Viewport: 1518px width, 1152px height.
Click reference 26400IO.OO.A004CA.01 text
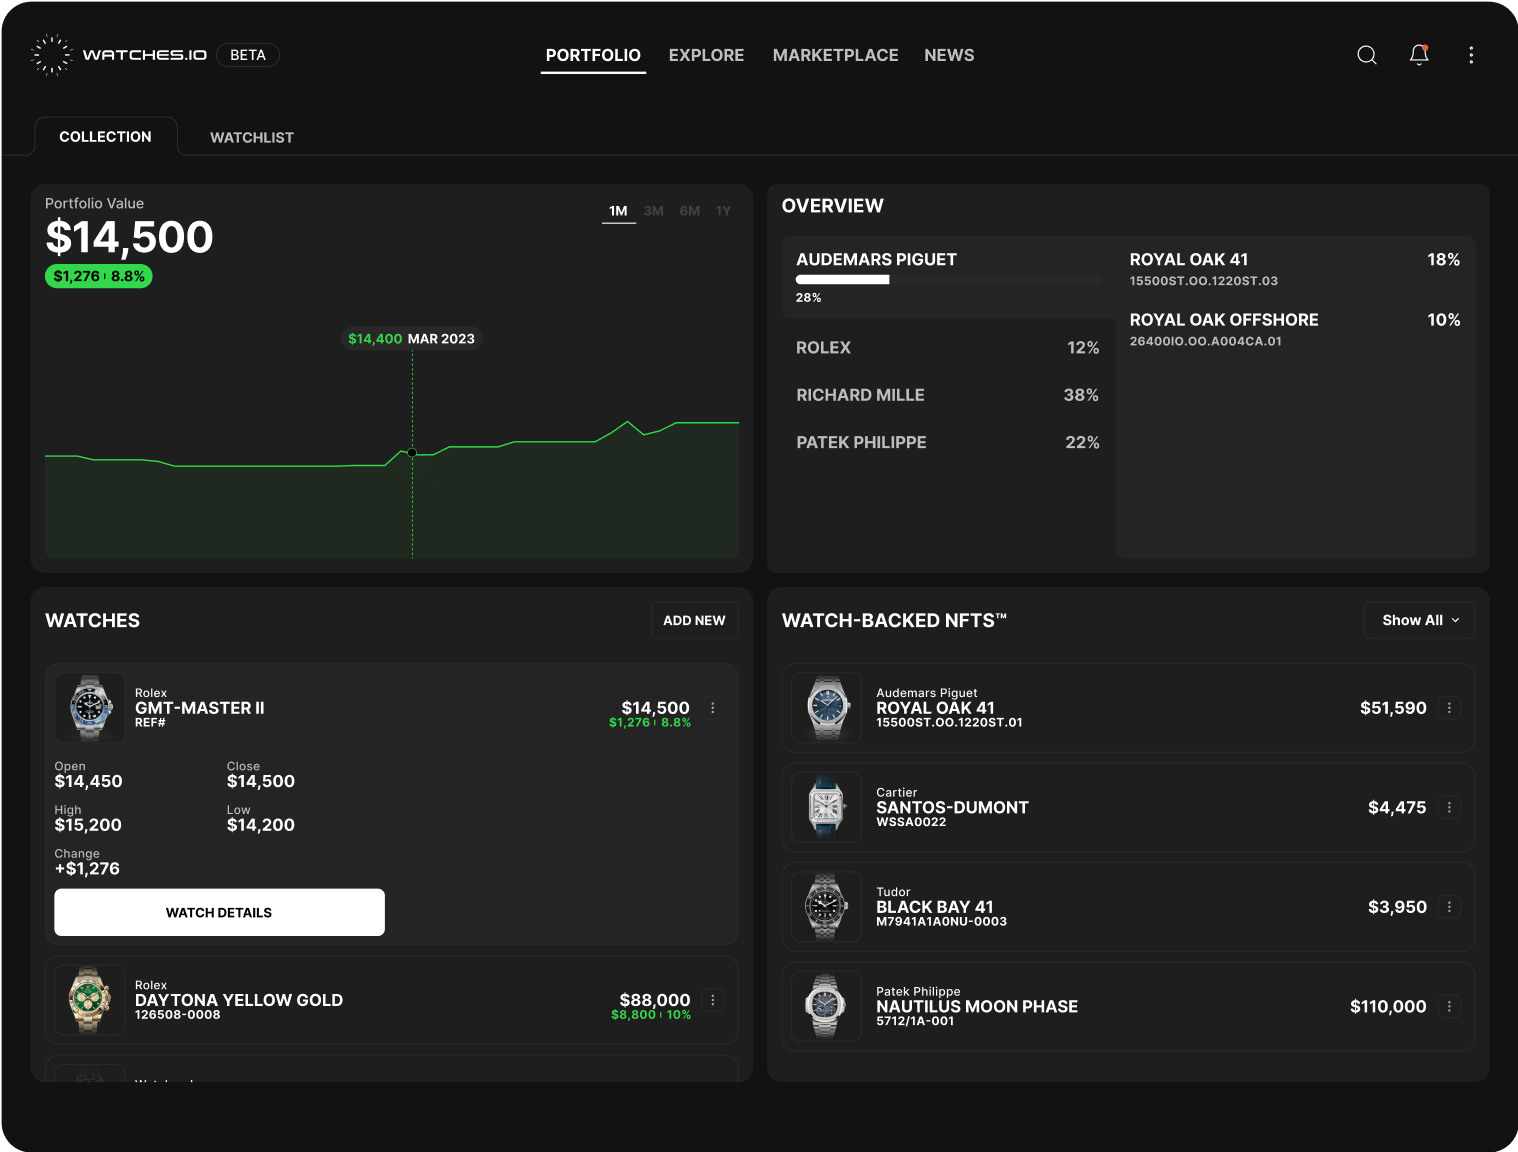click(1206, 341)
